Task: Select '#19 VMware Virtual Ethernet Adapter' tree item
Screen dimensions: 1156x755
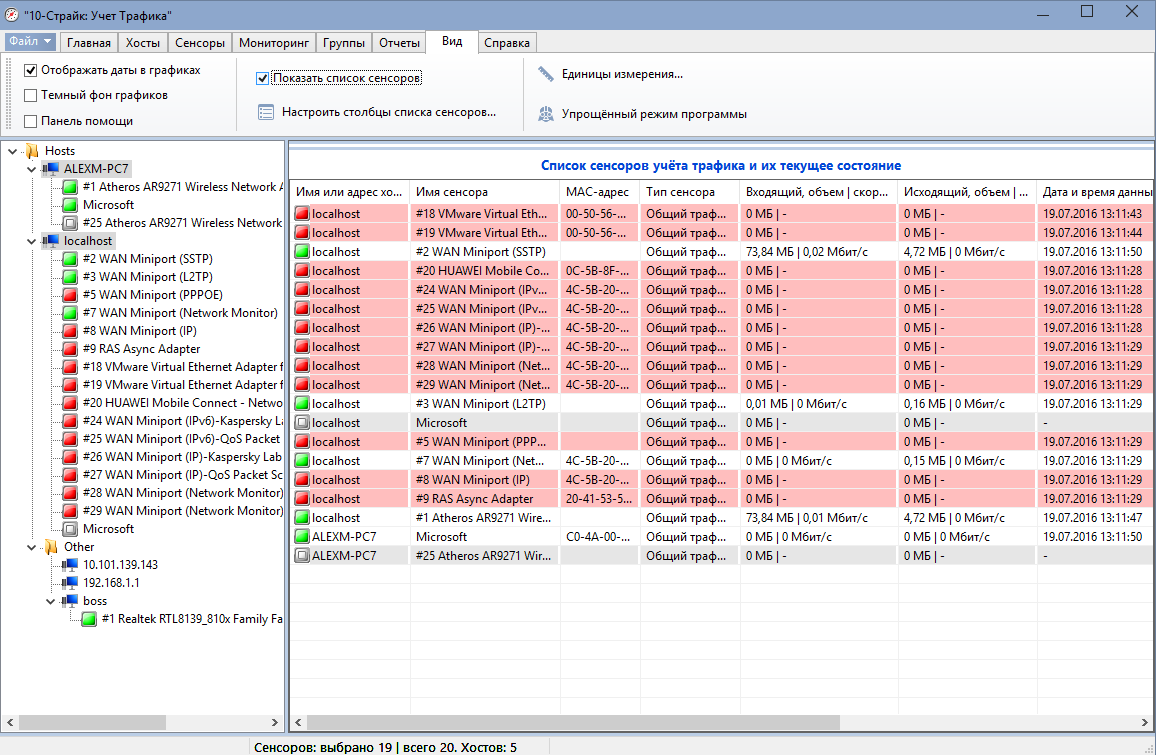Action: click(181, 385)
